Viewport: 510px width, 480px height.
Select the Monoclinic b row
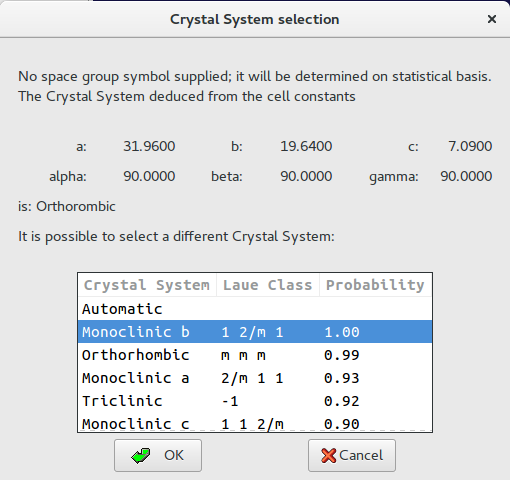click(255, 332)
